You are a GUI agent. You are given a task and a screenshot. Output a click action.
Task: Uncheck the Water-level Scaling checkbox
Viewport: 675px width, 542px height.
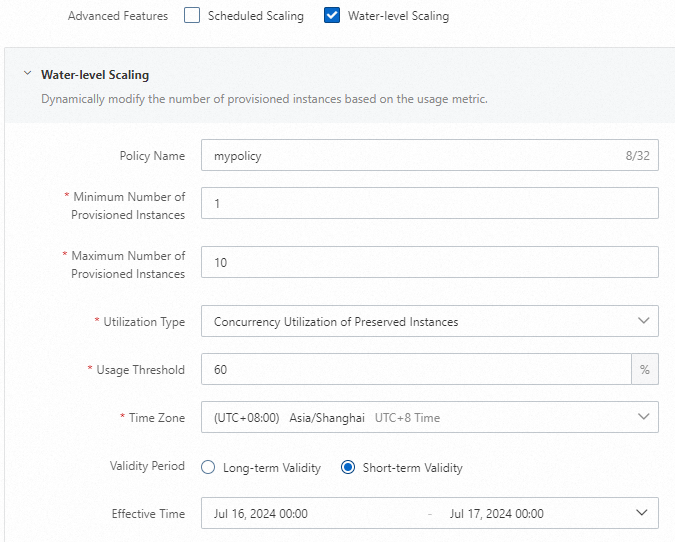(x=333, y=16)
